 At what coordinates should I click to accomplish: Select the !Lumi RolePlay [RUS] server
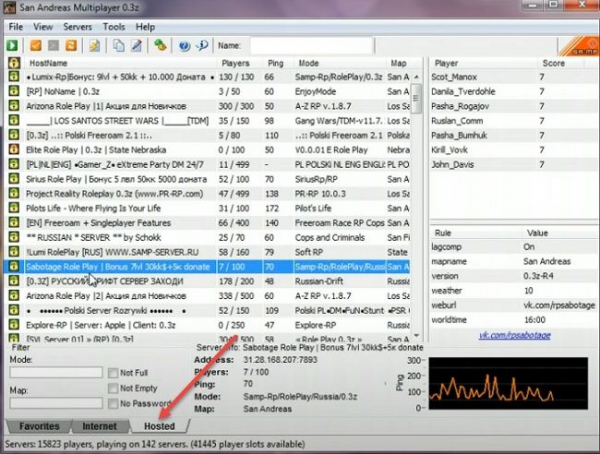[209, 252]
